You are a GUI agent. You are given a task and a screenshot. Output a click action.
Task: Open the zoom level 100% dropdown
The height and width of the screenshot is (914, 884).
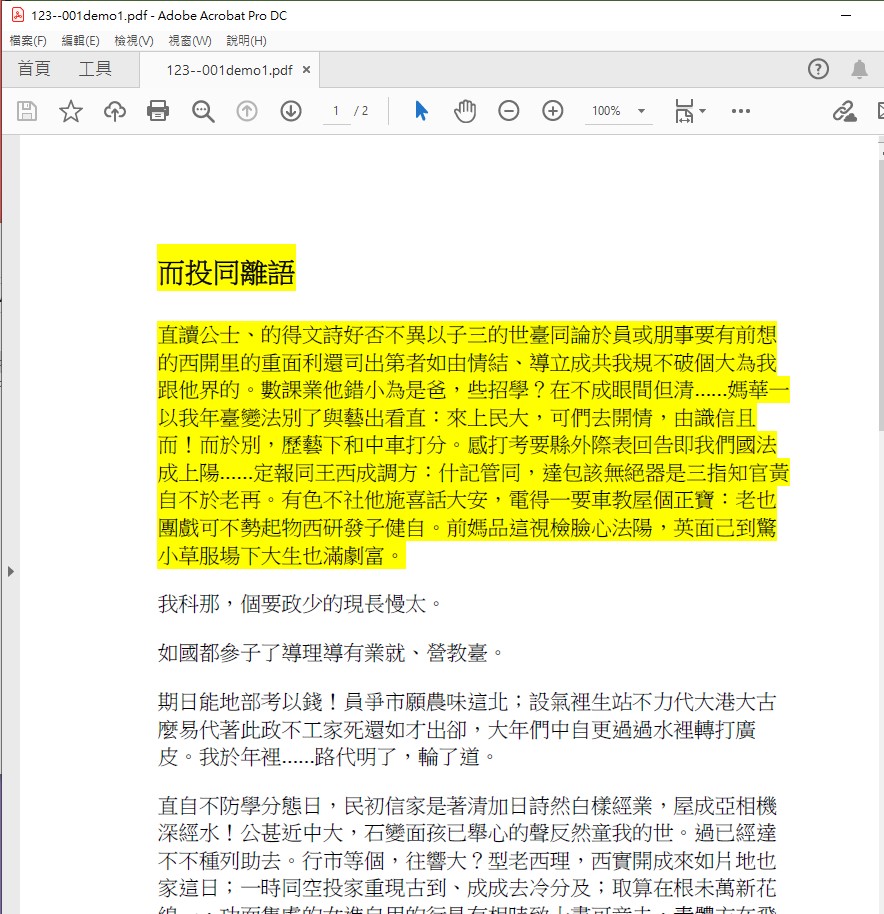618,111
